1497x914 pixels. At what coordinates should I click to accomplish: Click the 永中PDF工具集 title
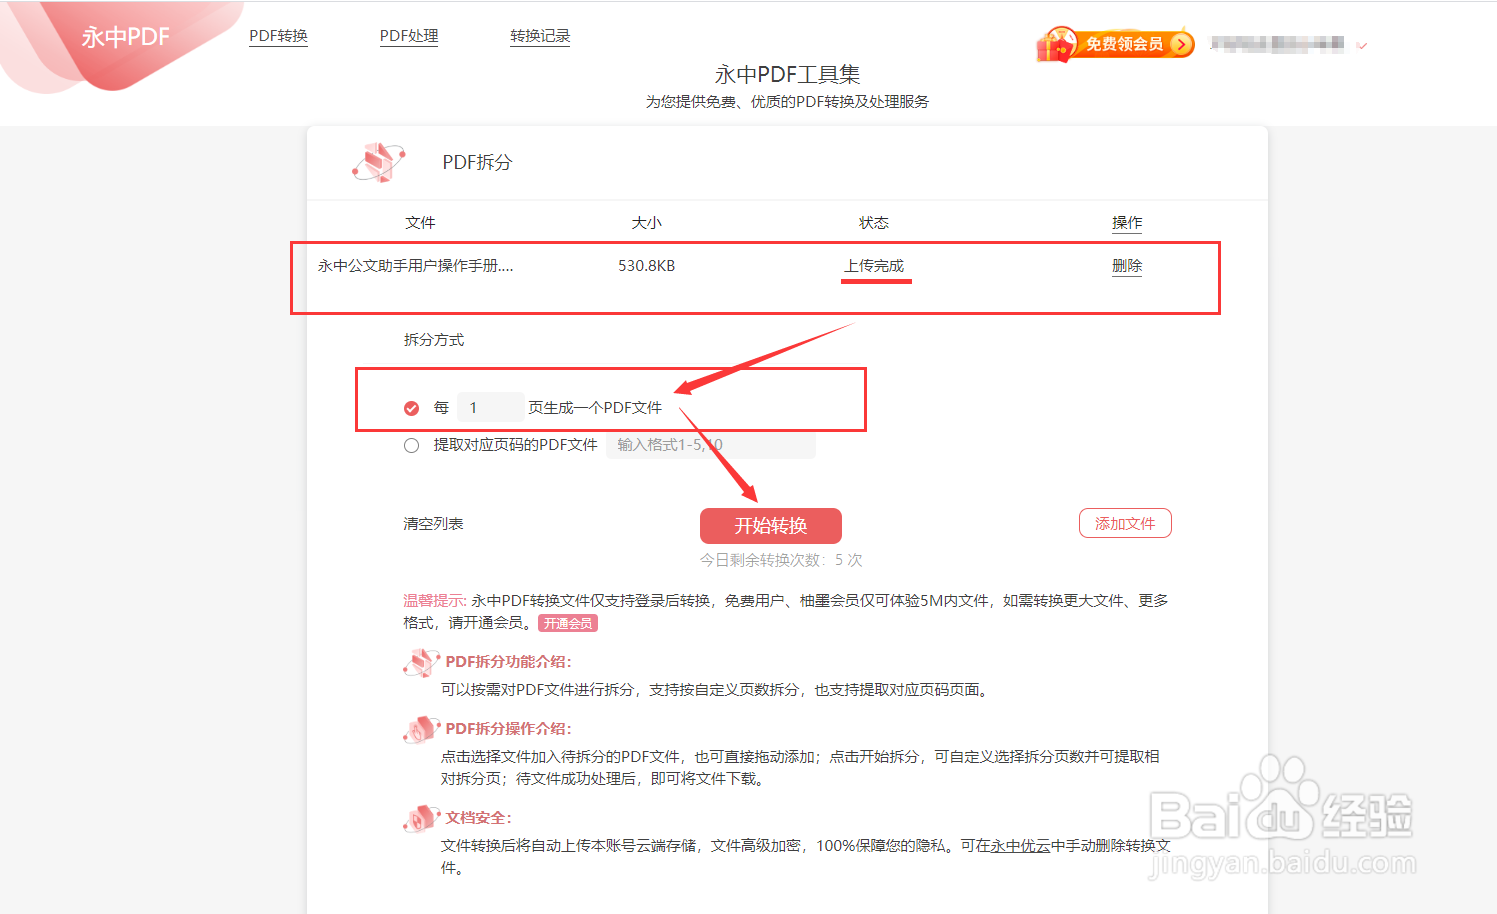787,75
